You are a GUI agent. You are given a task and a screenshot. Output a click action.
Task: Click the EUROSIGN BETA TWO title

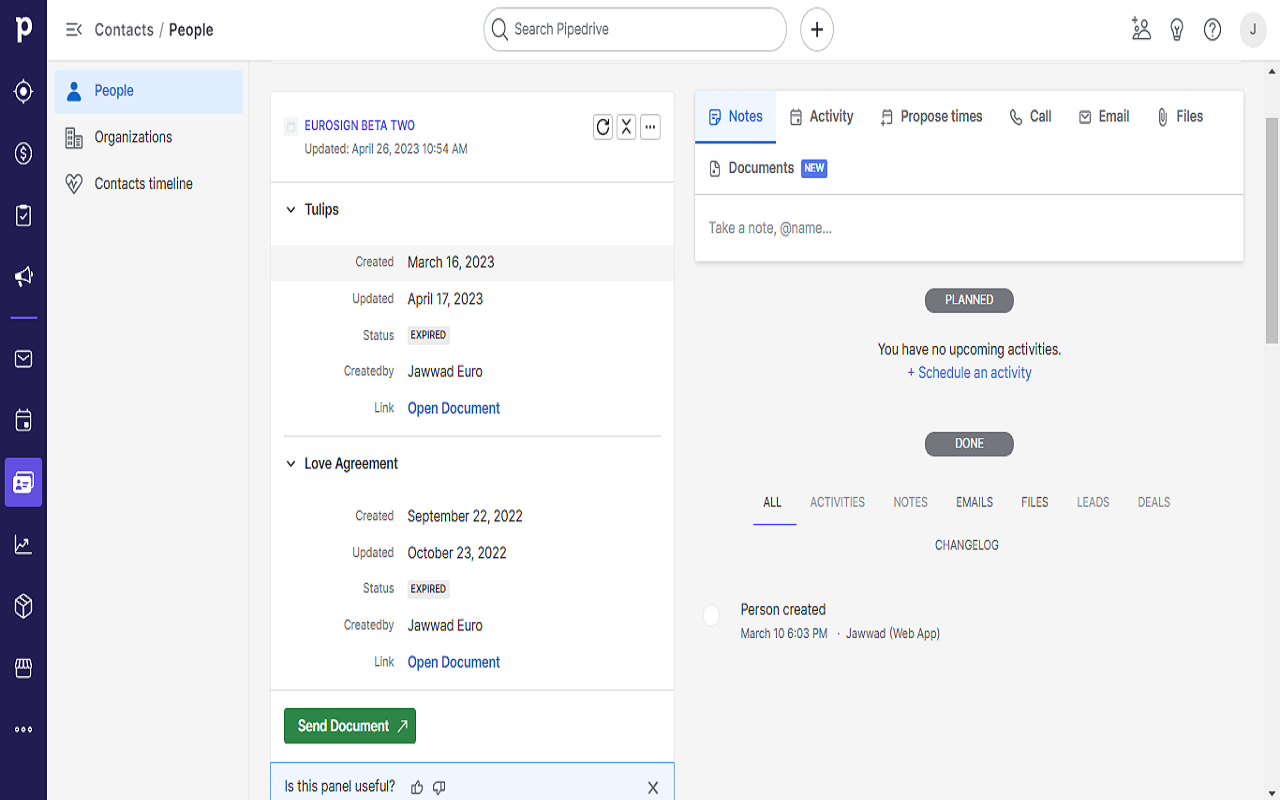[x=360, y=126]
